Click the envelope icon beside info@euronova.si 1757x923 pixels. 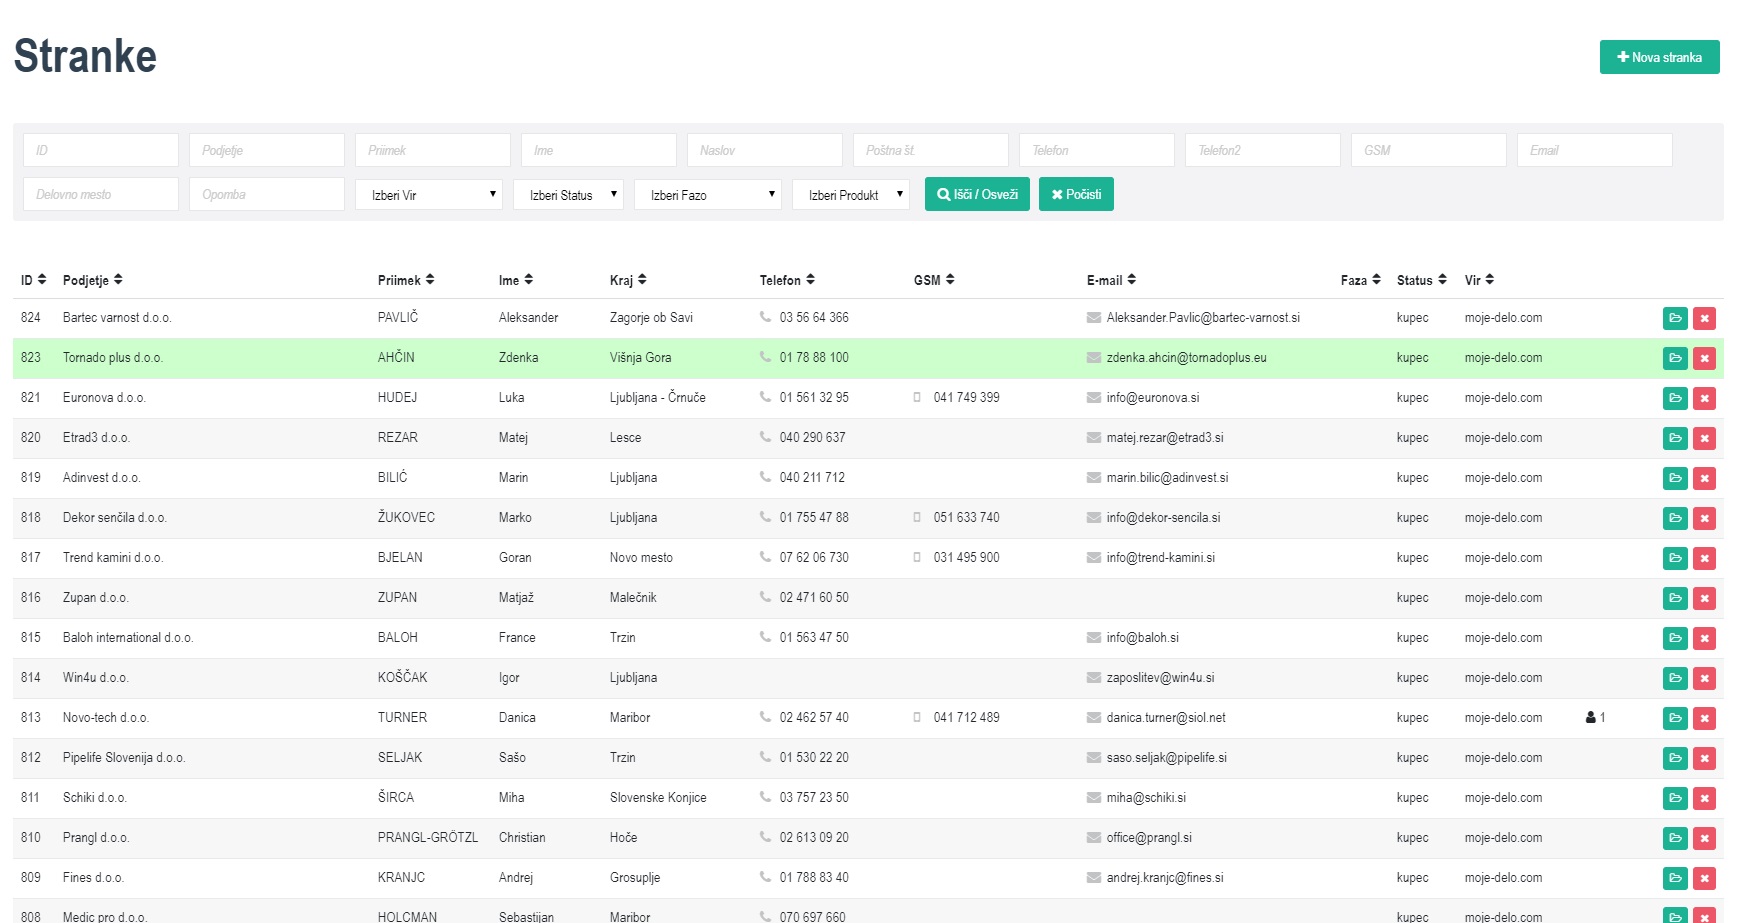click(1094, 397)
